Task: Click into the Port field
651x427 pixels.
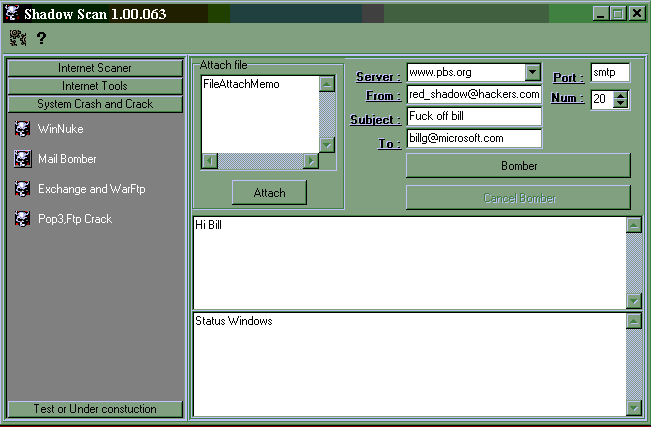Action: [609, 73]
